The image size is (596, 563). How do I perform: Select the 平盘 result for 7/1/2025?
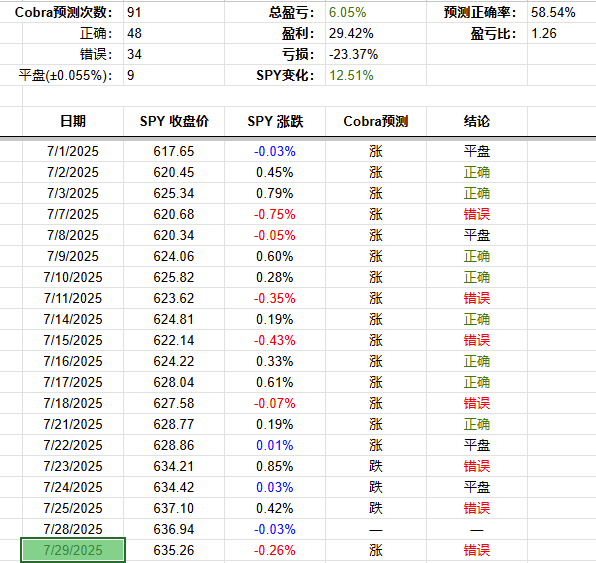(x=477, y=151)
